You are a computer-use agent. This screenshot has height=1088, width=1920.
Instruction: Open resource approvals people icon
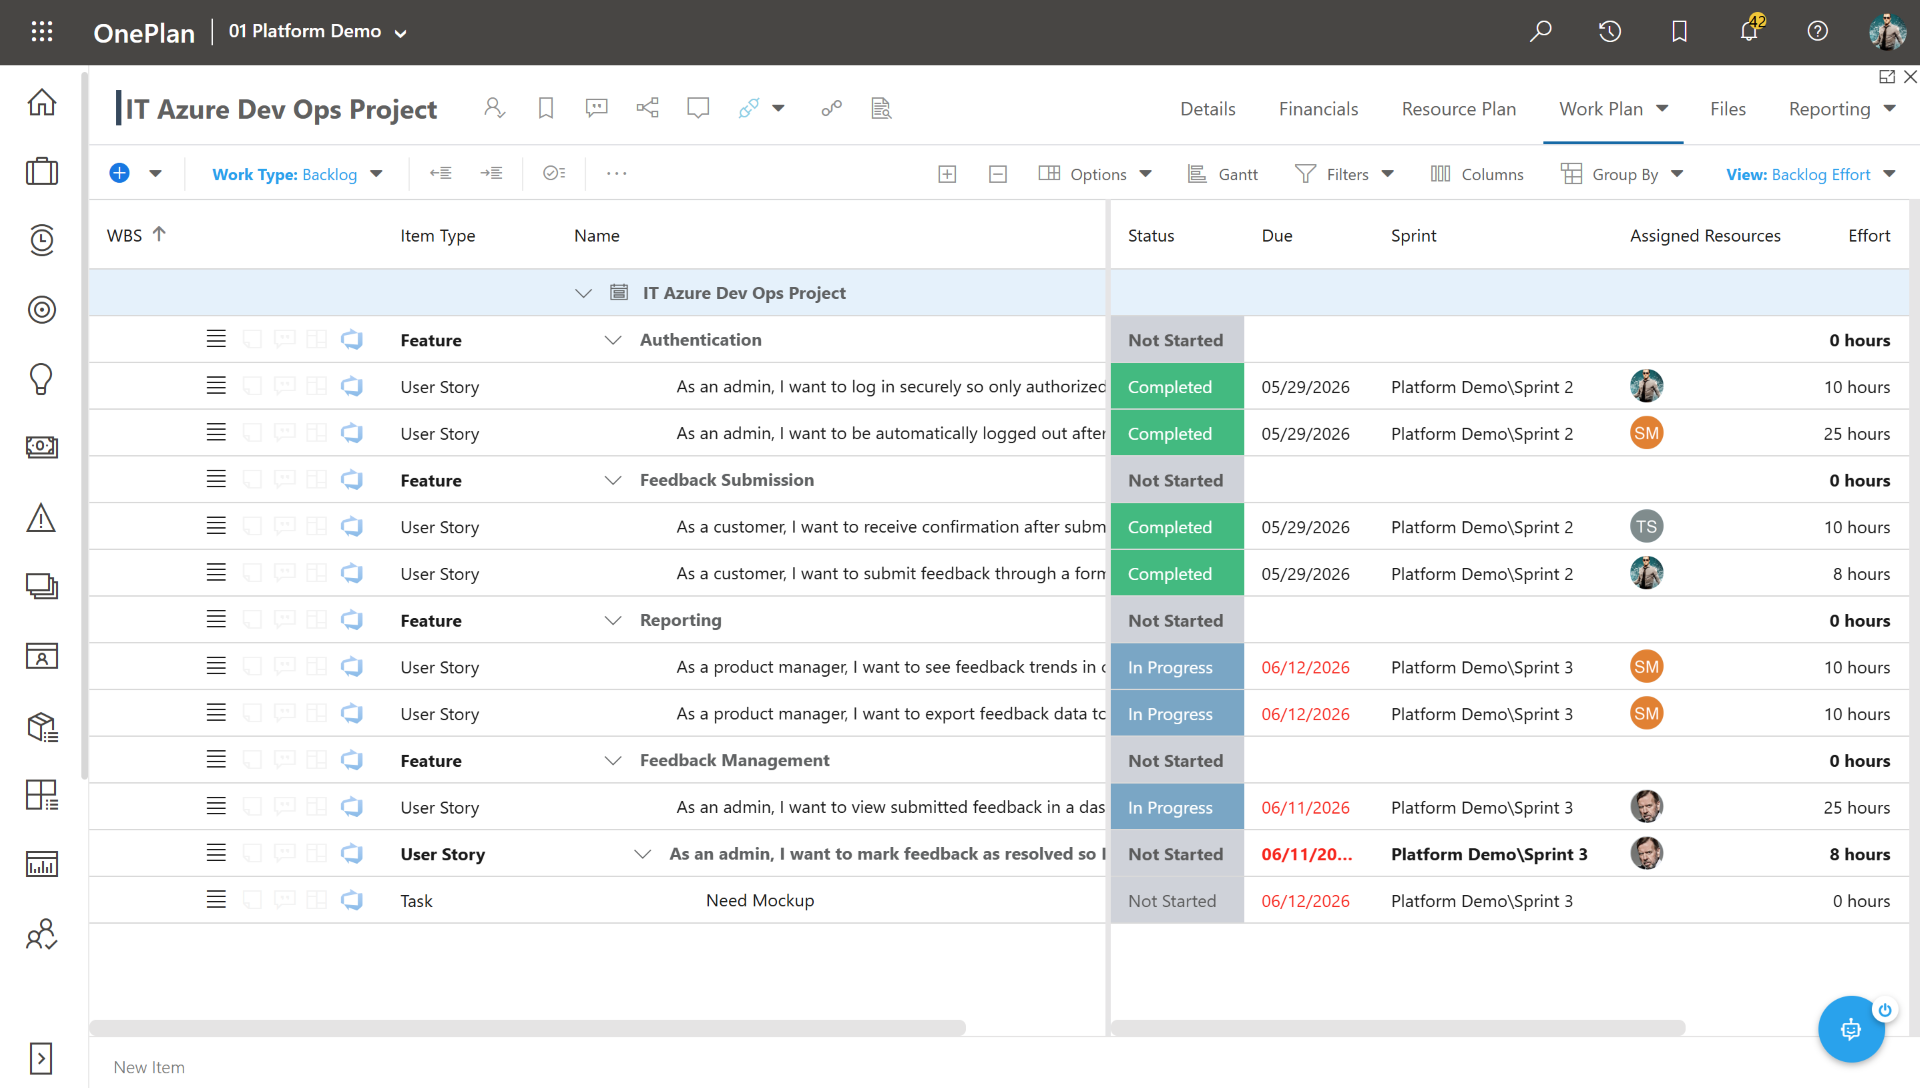click(x=42, y=934)
